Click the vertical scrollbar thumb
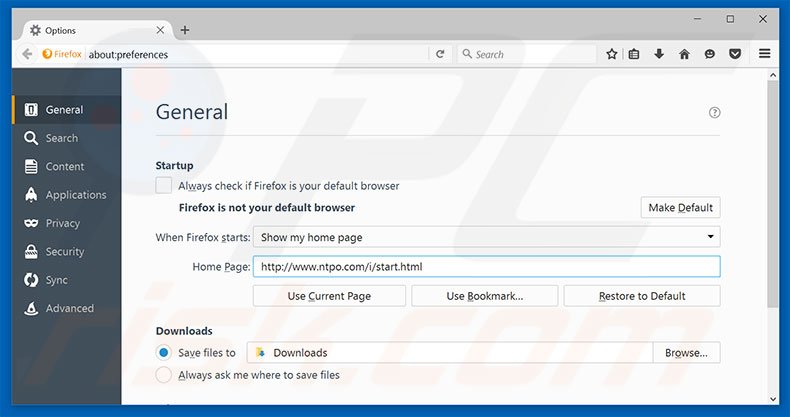This screenshot has width=790, height=417. click(x=773, y=194)
